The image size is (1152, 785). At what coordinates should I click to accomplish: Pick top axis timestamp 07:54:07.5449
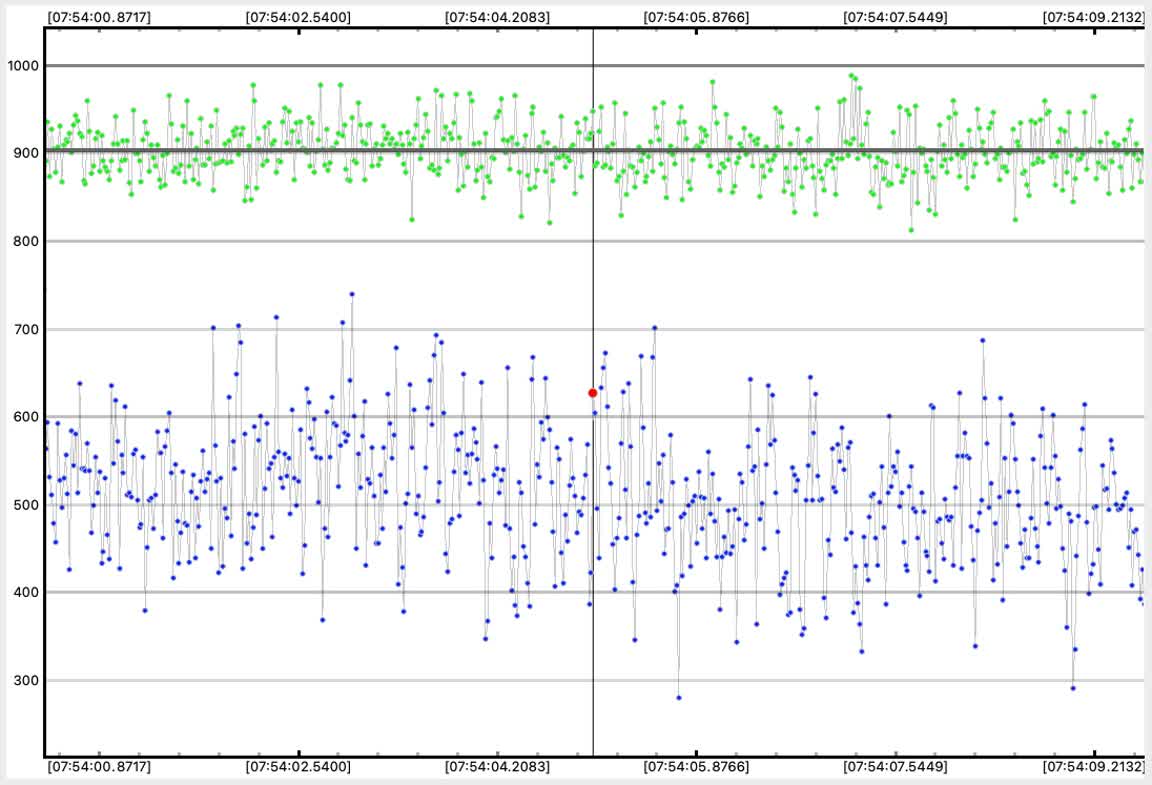click(895, 17)
